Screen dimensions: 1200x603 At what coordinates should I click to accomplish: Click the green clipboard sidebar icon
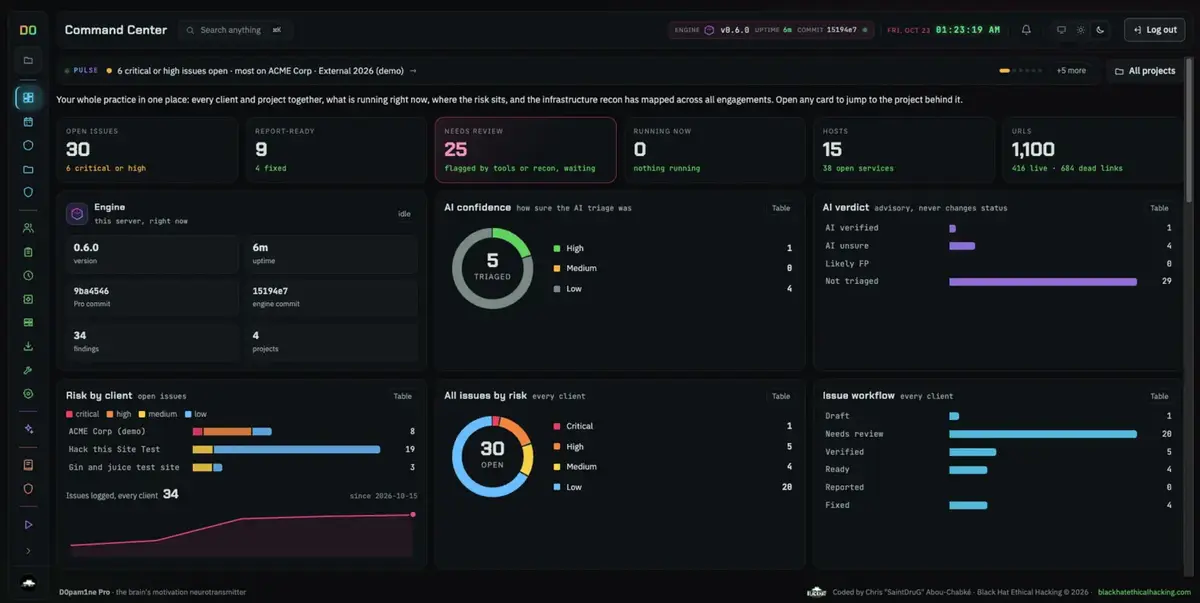28,252
